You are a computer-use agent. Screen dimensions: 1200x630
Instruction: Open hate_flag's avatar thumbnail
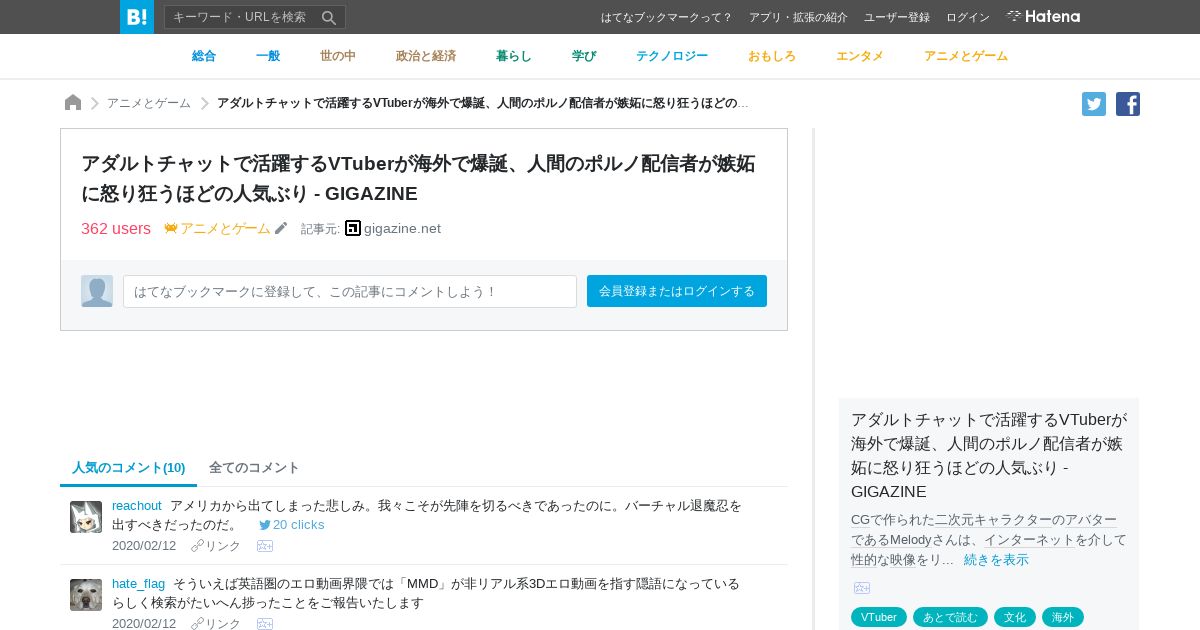pyautogui.click(x=86, y=595)
